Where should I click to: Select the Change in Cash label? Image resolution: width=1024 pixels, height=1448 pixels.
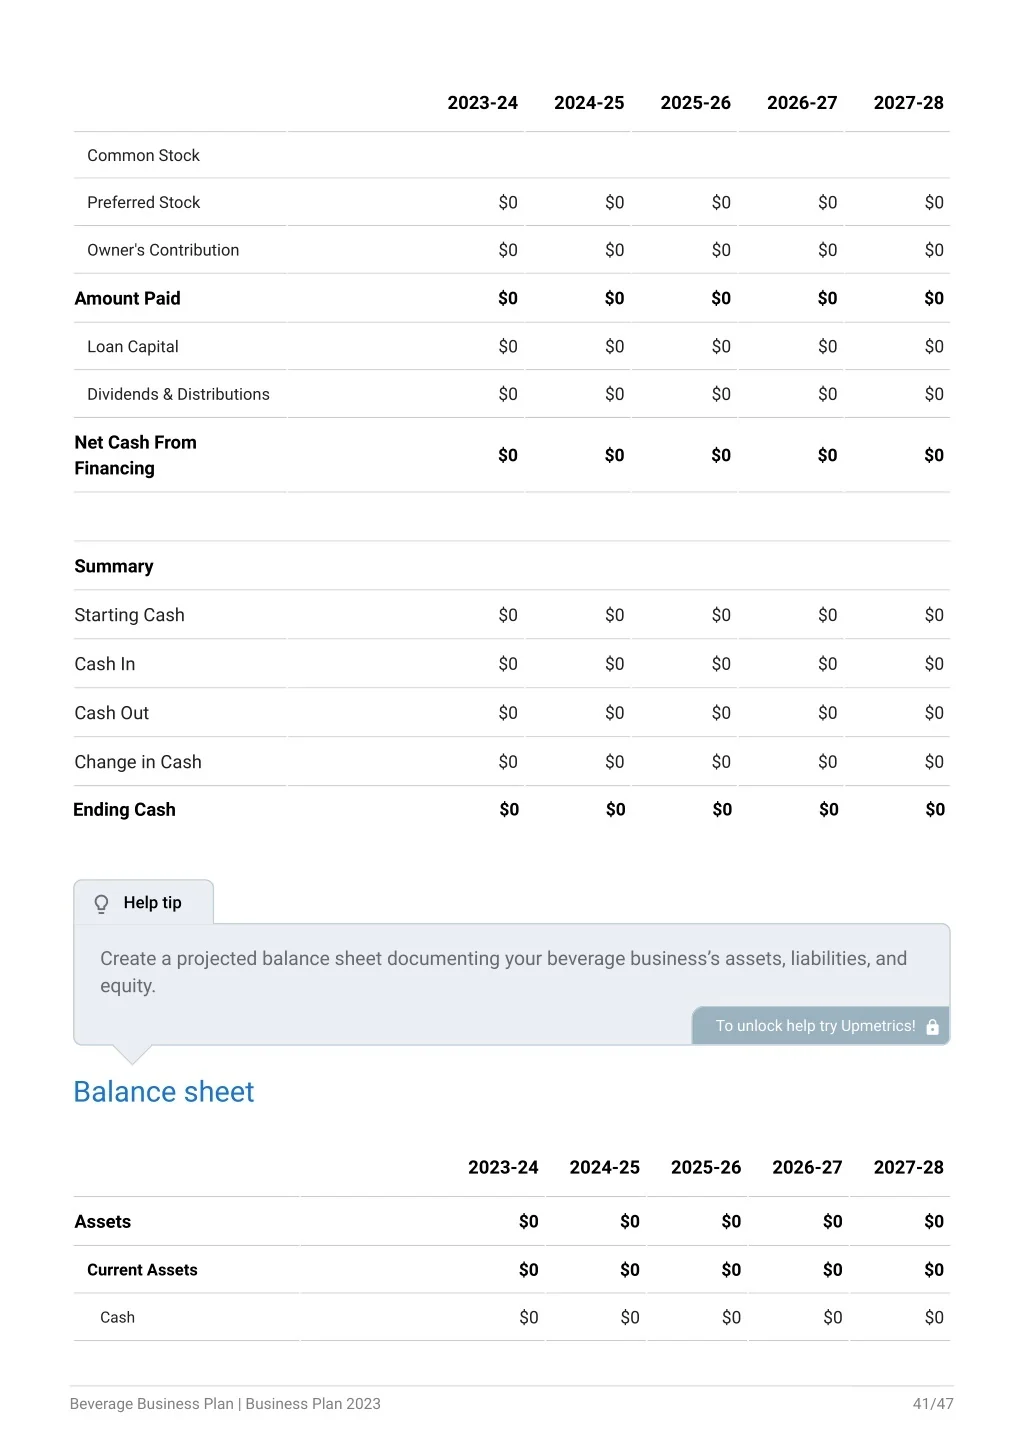tap(138, 762)
